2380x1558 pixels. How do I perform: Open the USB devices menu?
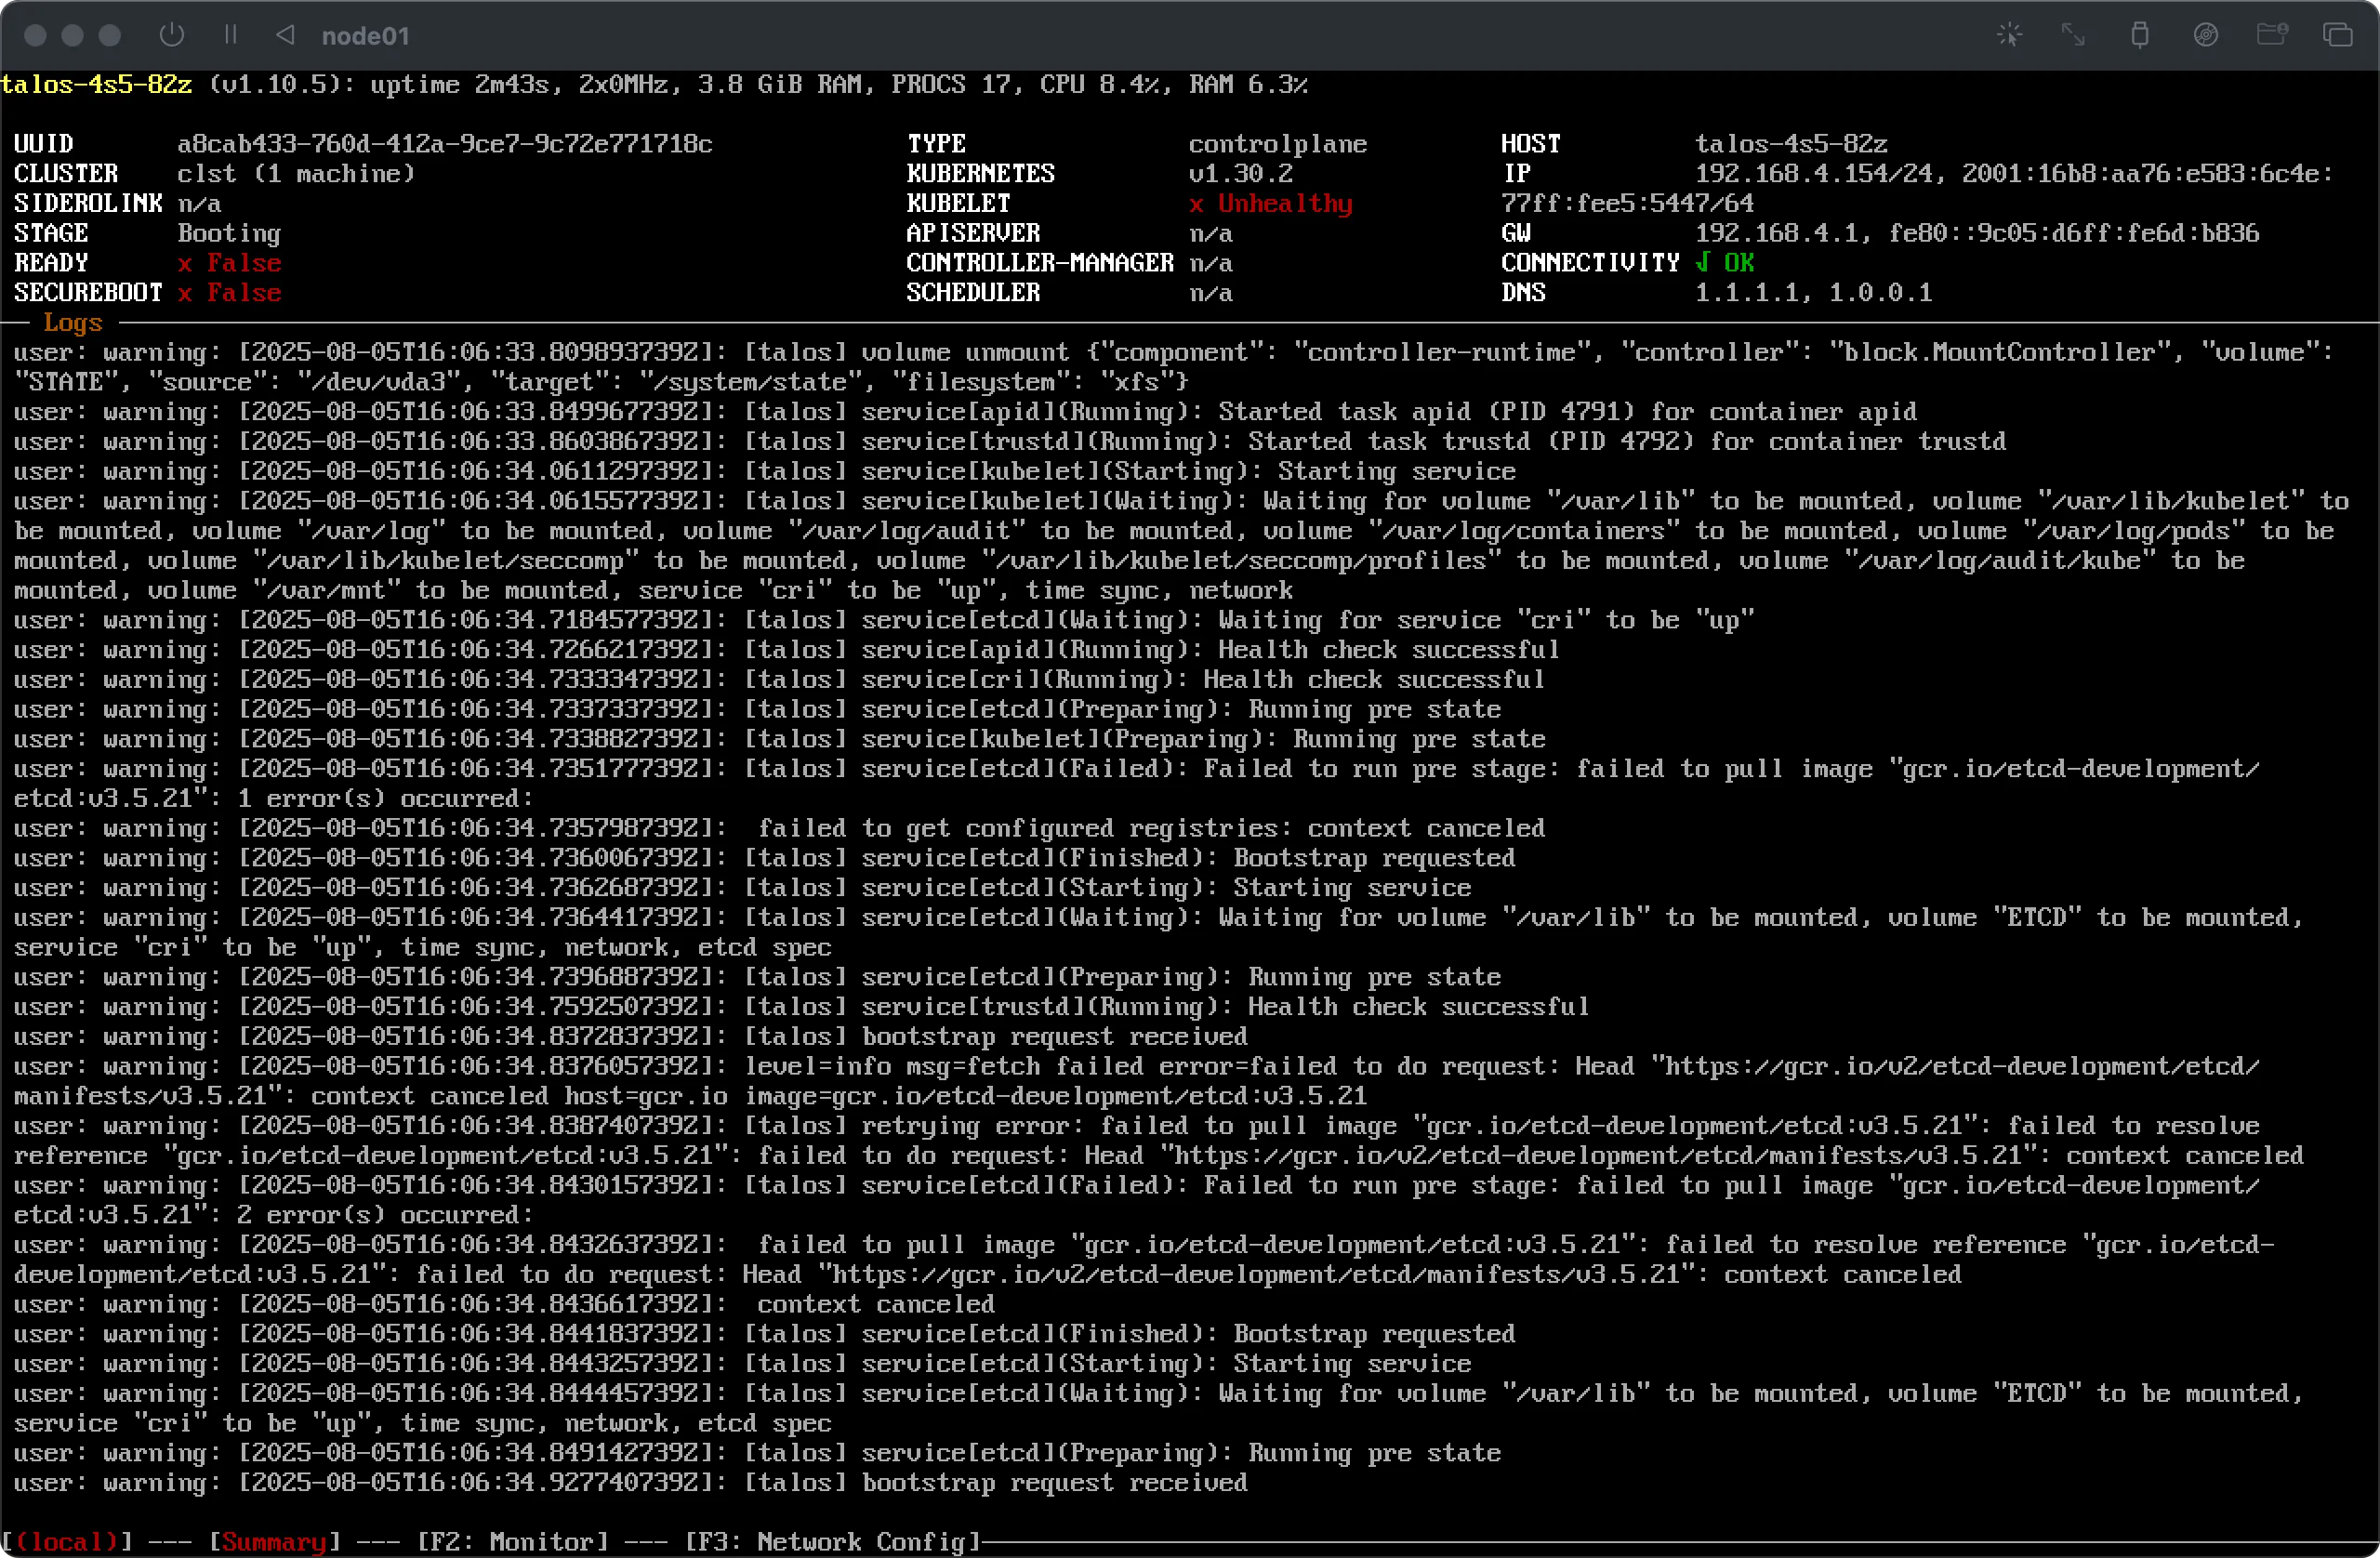(x=2139, y=34)
